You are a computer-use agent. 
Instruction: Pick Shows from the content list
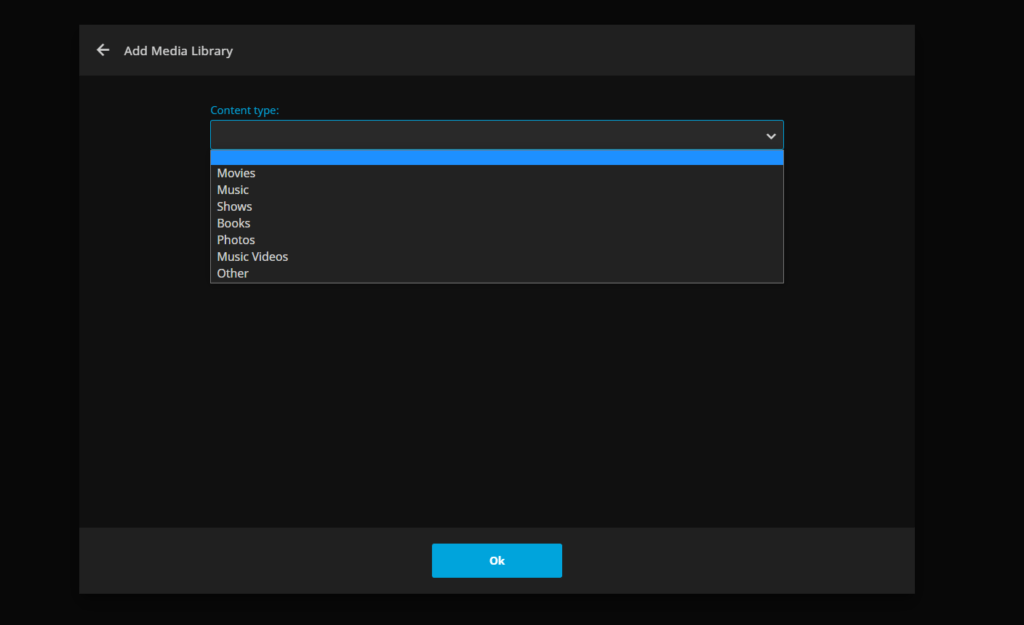coord(496,206)
